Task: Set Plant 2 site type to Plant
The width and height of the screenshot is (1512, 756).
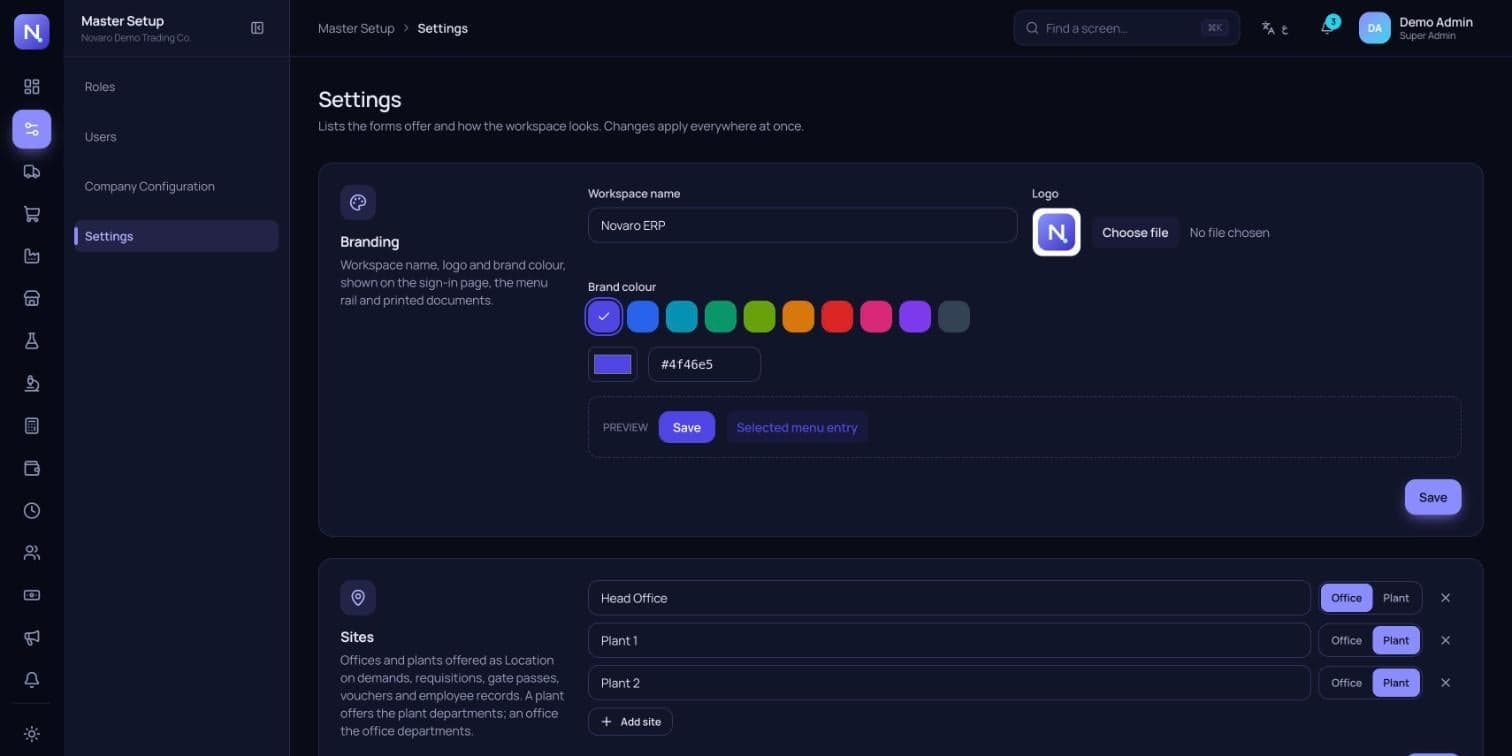Action: 1396,683
